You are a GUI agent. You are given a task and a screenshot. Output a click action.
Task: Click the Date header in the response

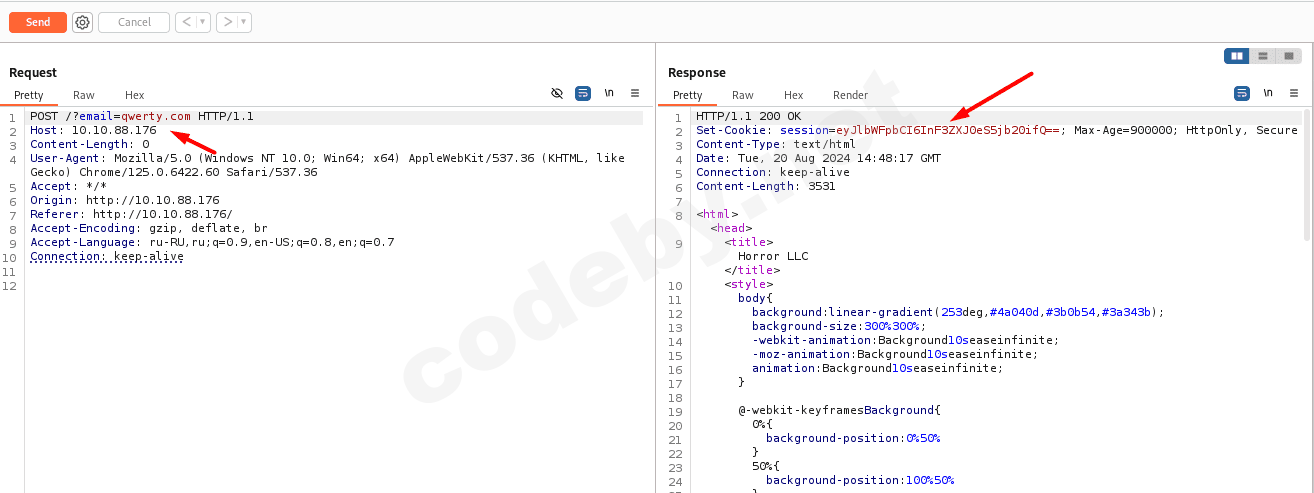(x=818, y=158)
